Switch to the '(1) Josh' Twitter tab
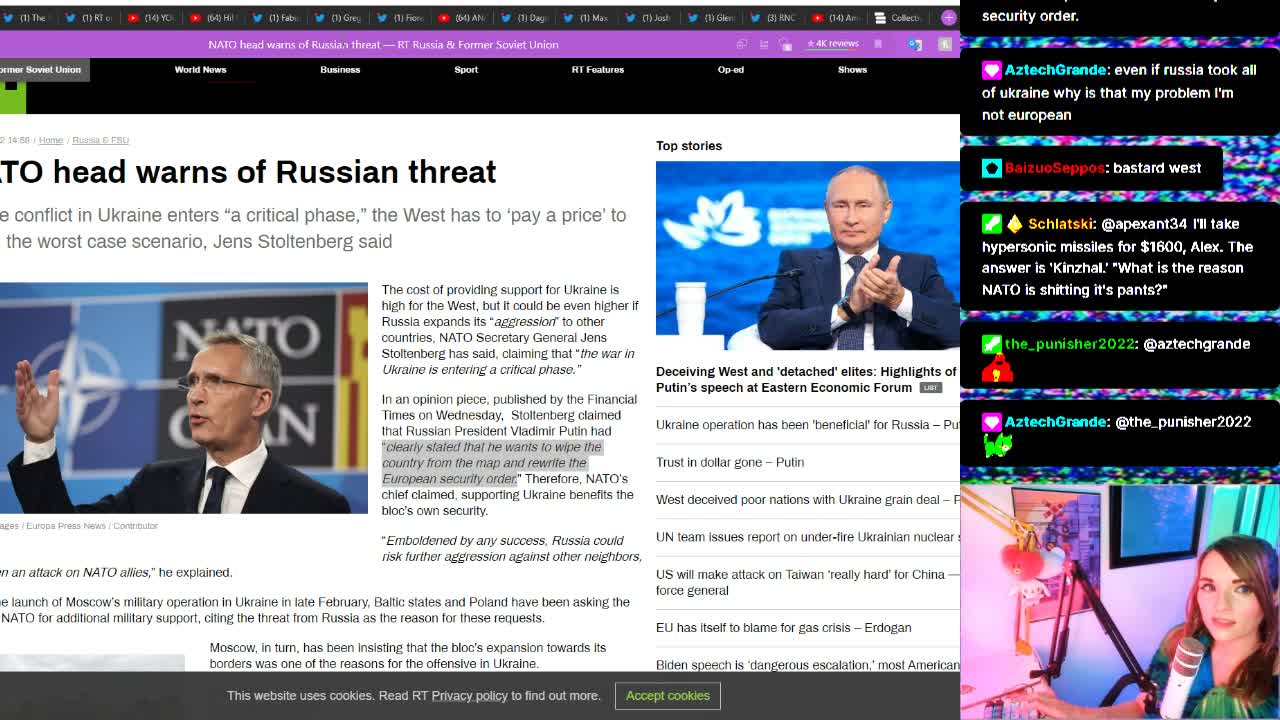Screen dimensions: 1280x720 pyautogui.click(x=647, y=17)
